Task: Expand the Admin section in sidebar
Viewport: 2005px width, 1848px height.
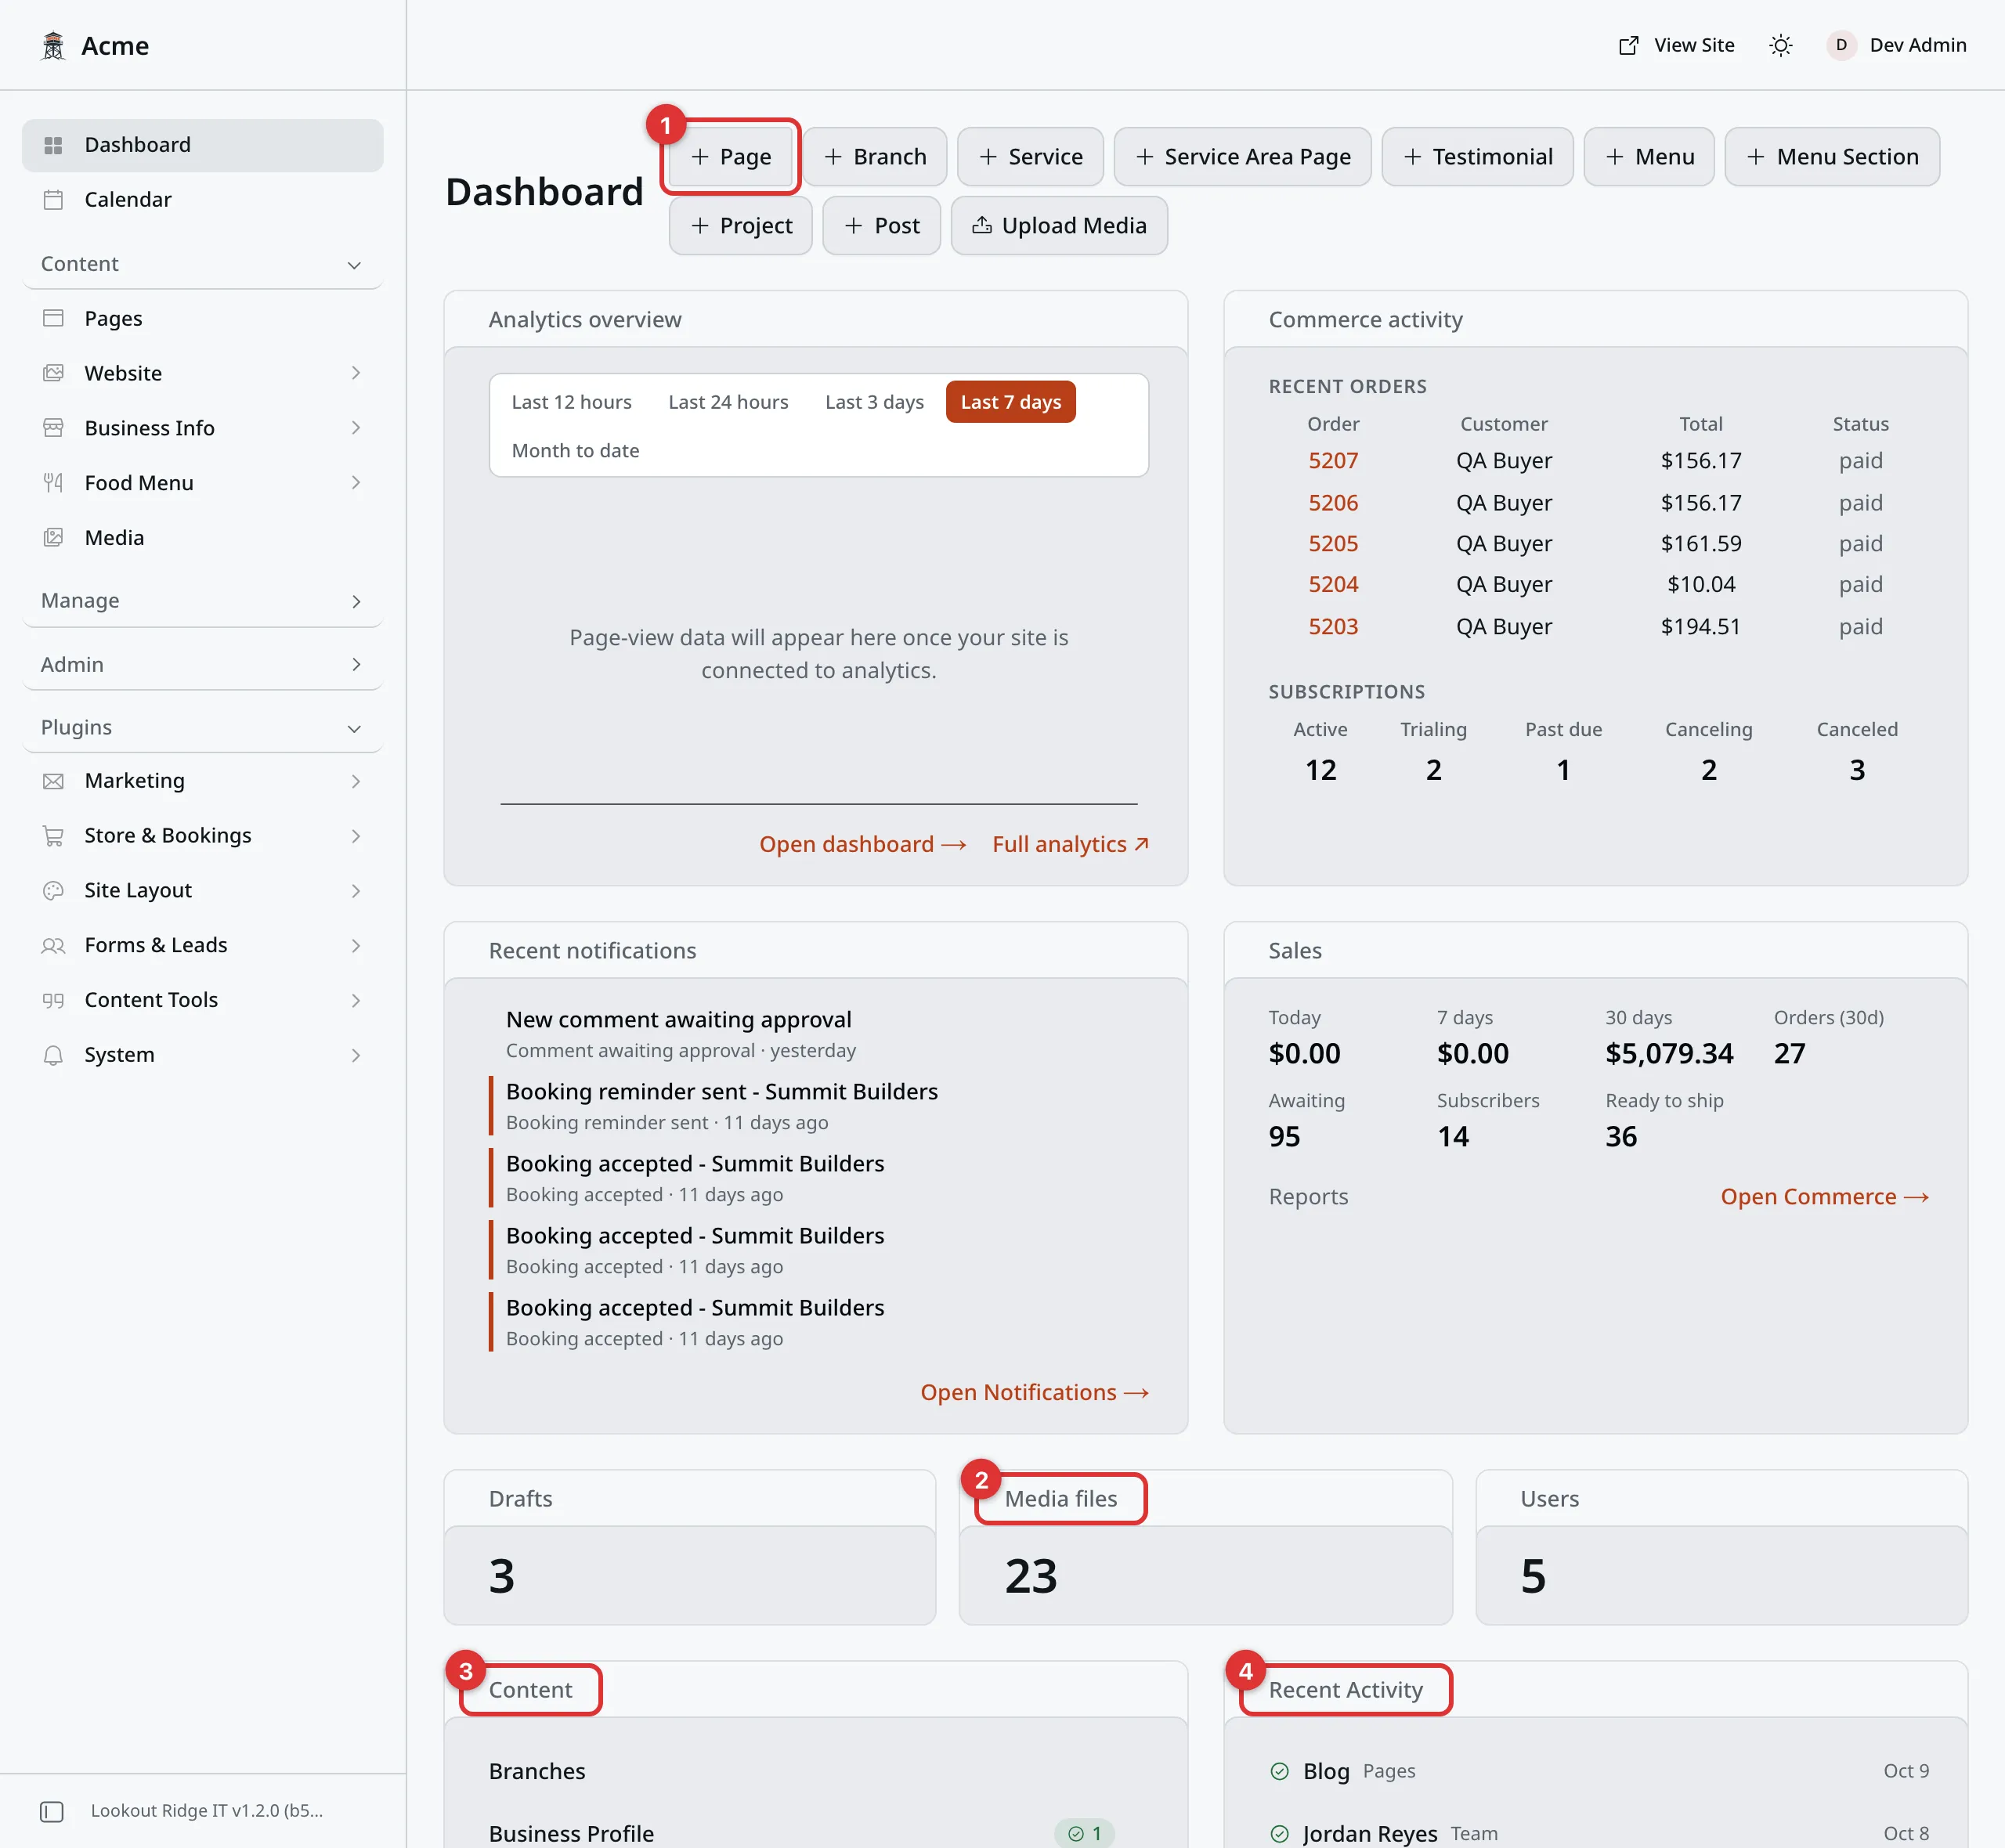Action: tap(201, 664)
